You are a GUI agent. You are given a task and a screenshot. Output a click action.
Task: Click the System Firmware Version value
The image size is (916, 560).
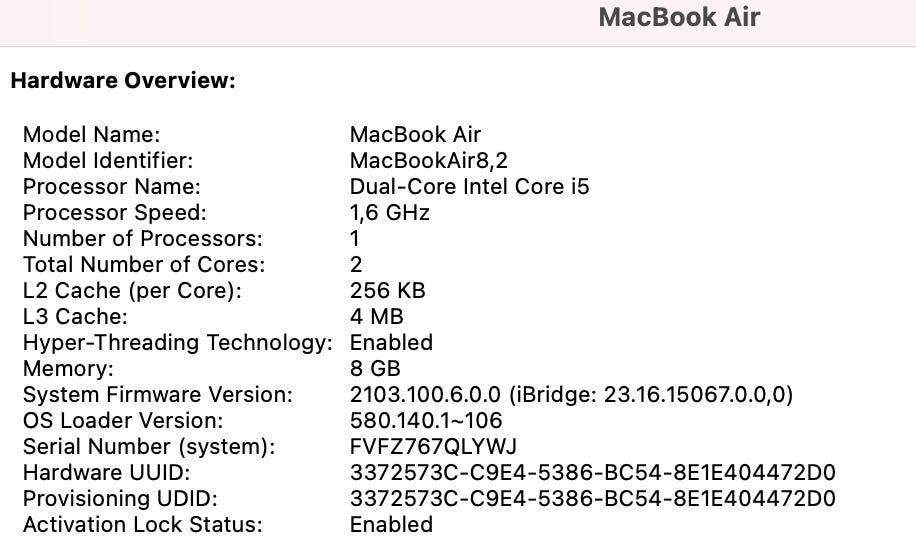click(x=571, y=395)
